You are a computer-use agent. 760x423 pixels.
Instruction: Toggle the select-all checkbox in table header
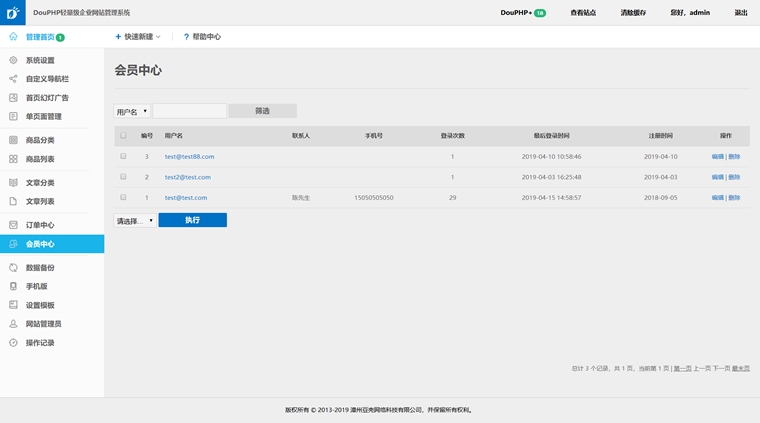coord(123,135)
